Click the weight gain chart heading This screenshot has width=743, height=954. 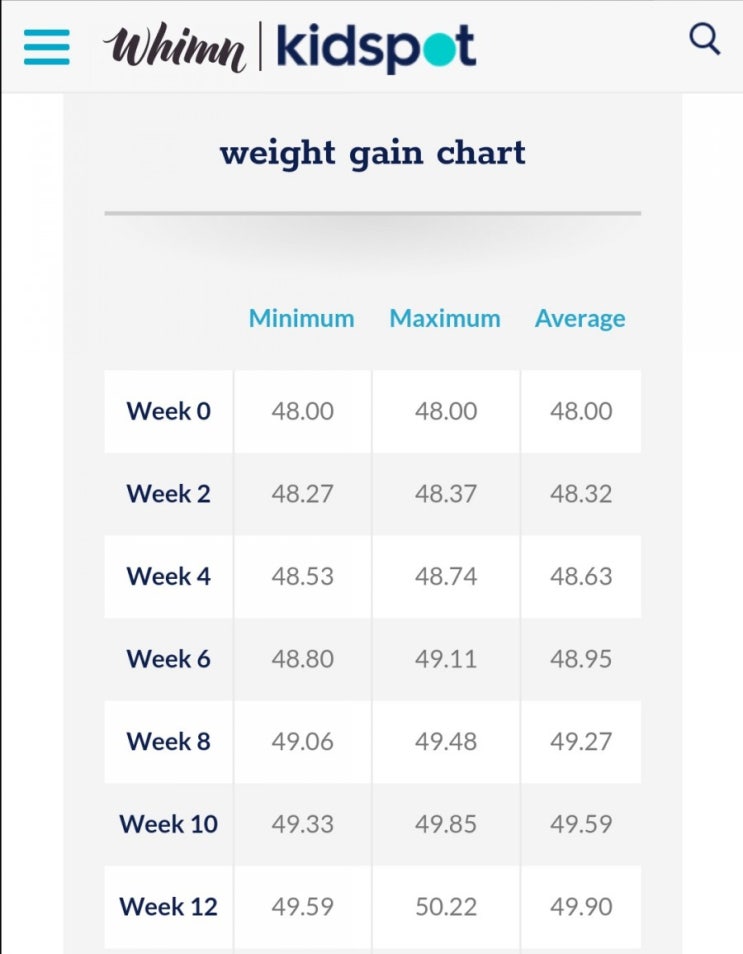tap(372, 153)
